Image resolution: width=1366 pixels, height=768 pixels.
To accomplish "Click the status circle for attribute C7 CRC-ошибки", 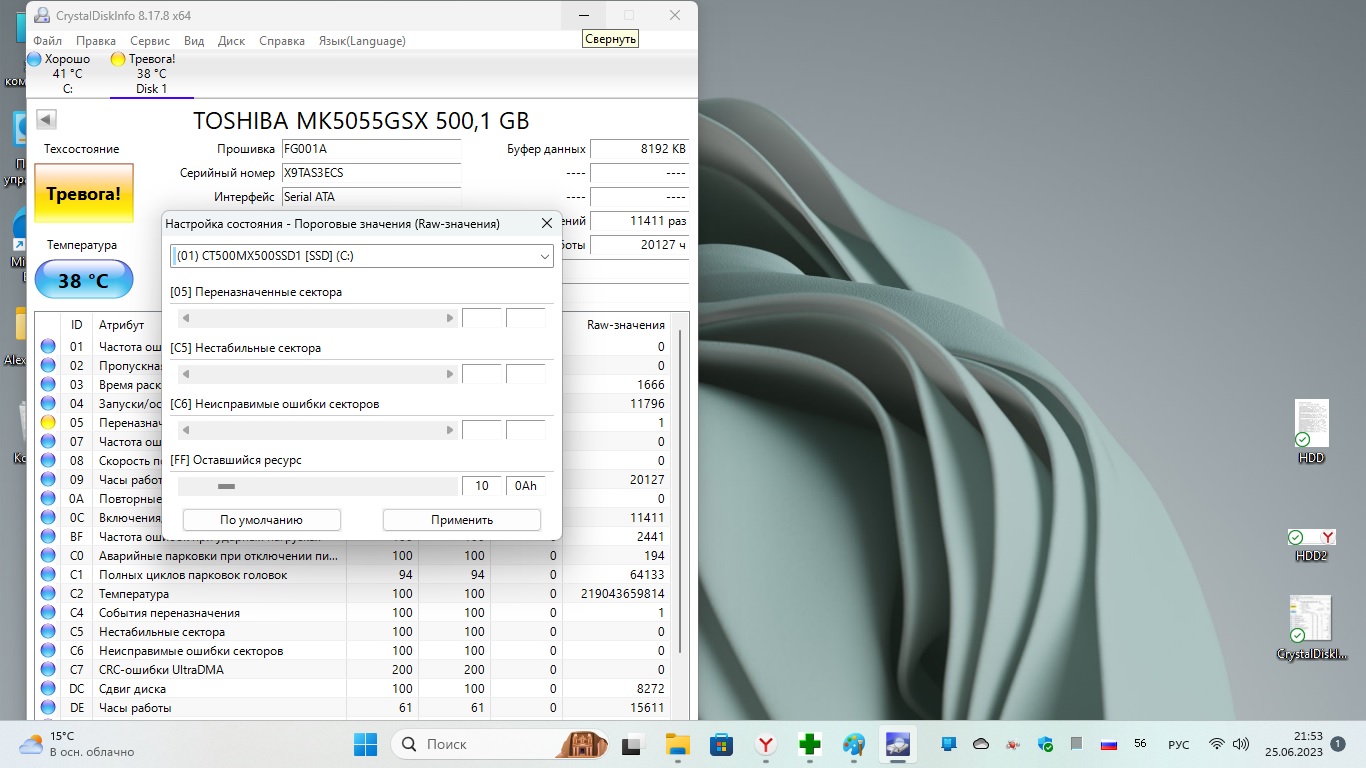I will [x=48, y=670].
